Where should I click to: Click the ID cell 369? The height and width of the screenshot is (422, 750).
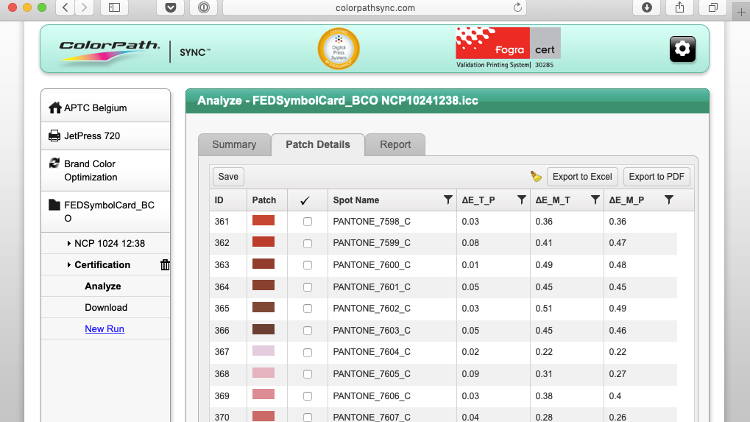(x=222, y=396)
